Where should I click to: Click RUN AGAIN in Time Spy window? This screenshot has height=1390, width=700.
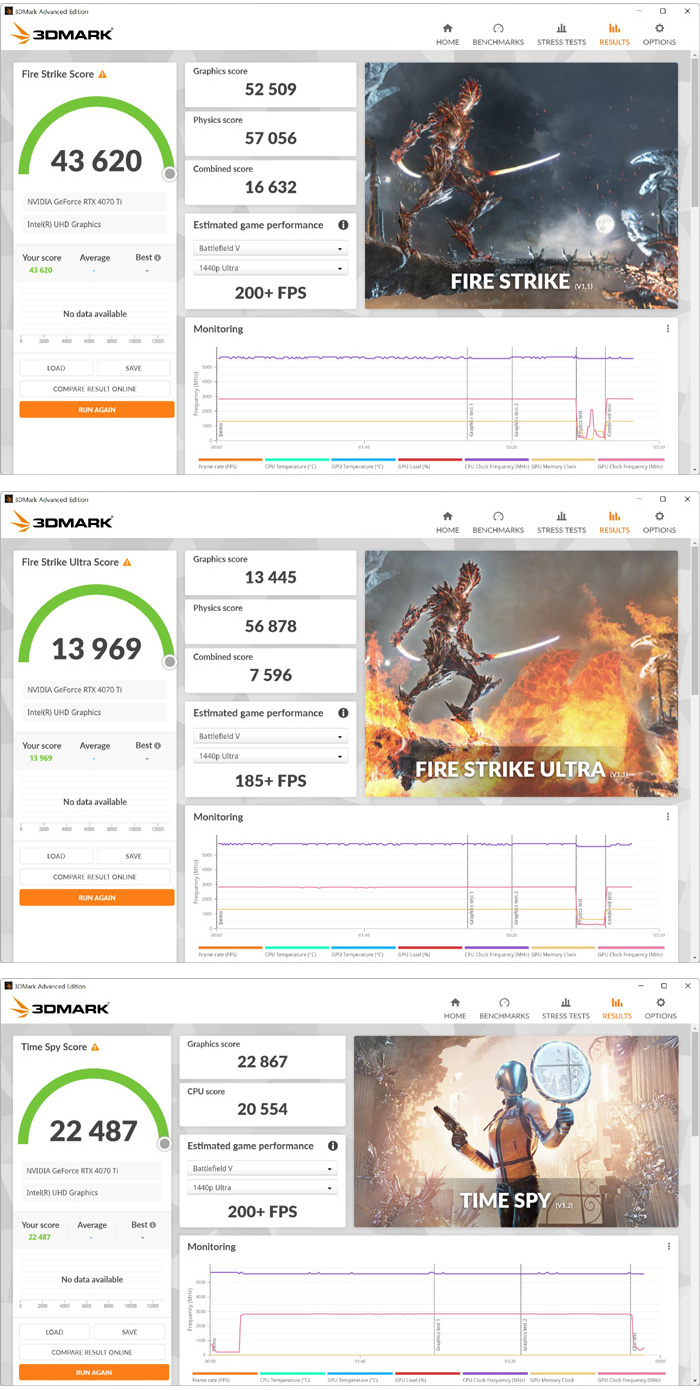[x=94, y=1372]
